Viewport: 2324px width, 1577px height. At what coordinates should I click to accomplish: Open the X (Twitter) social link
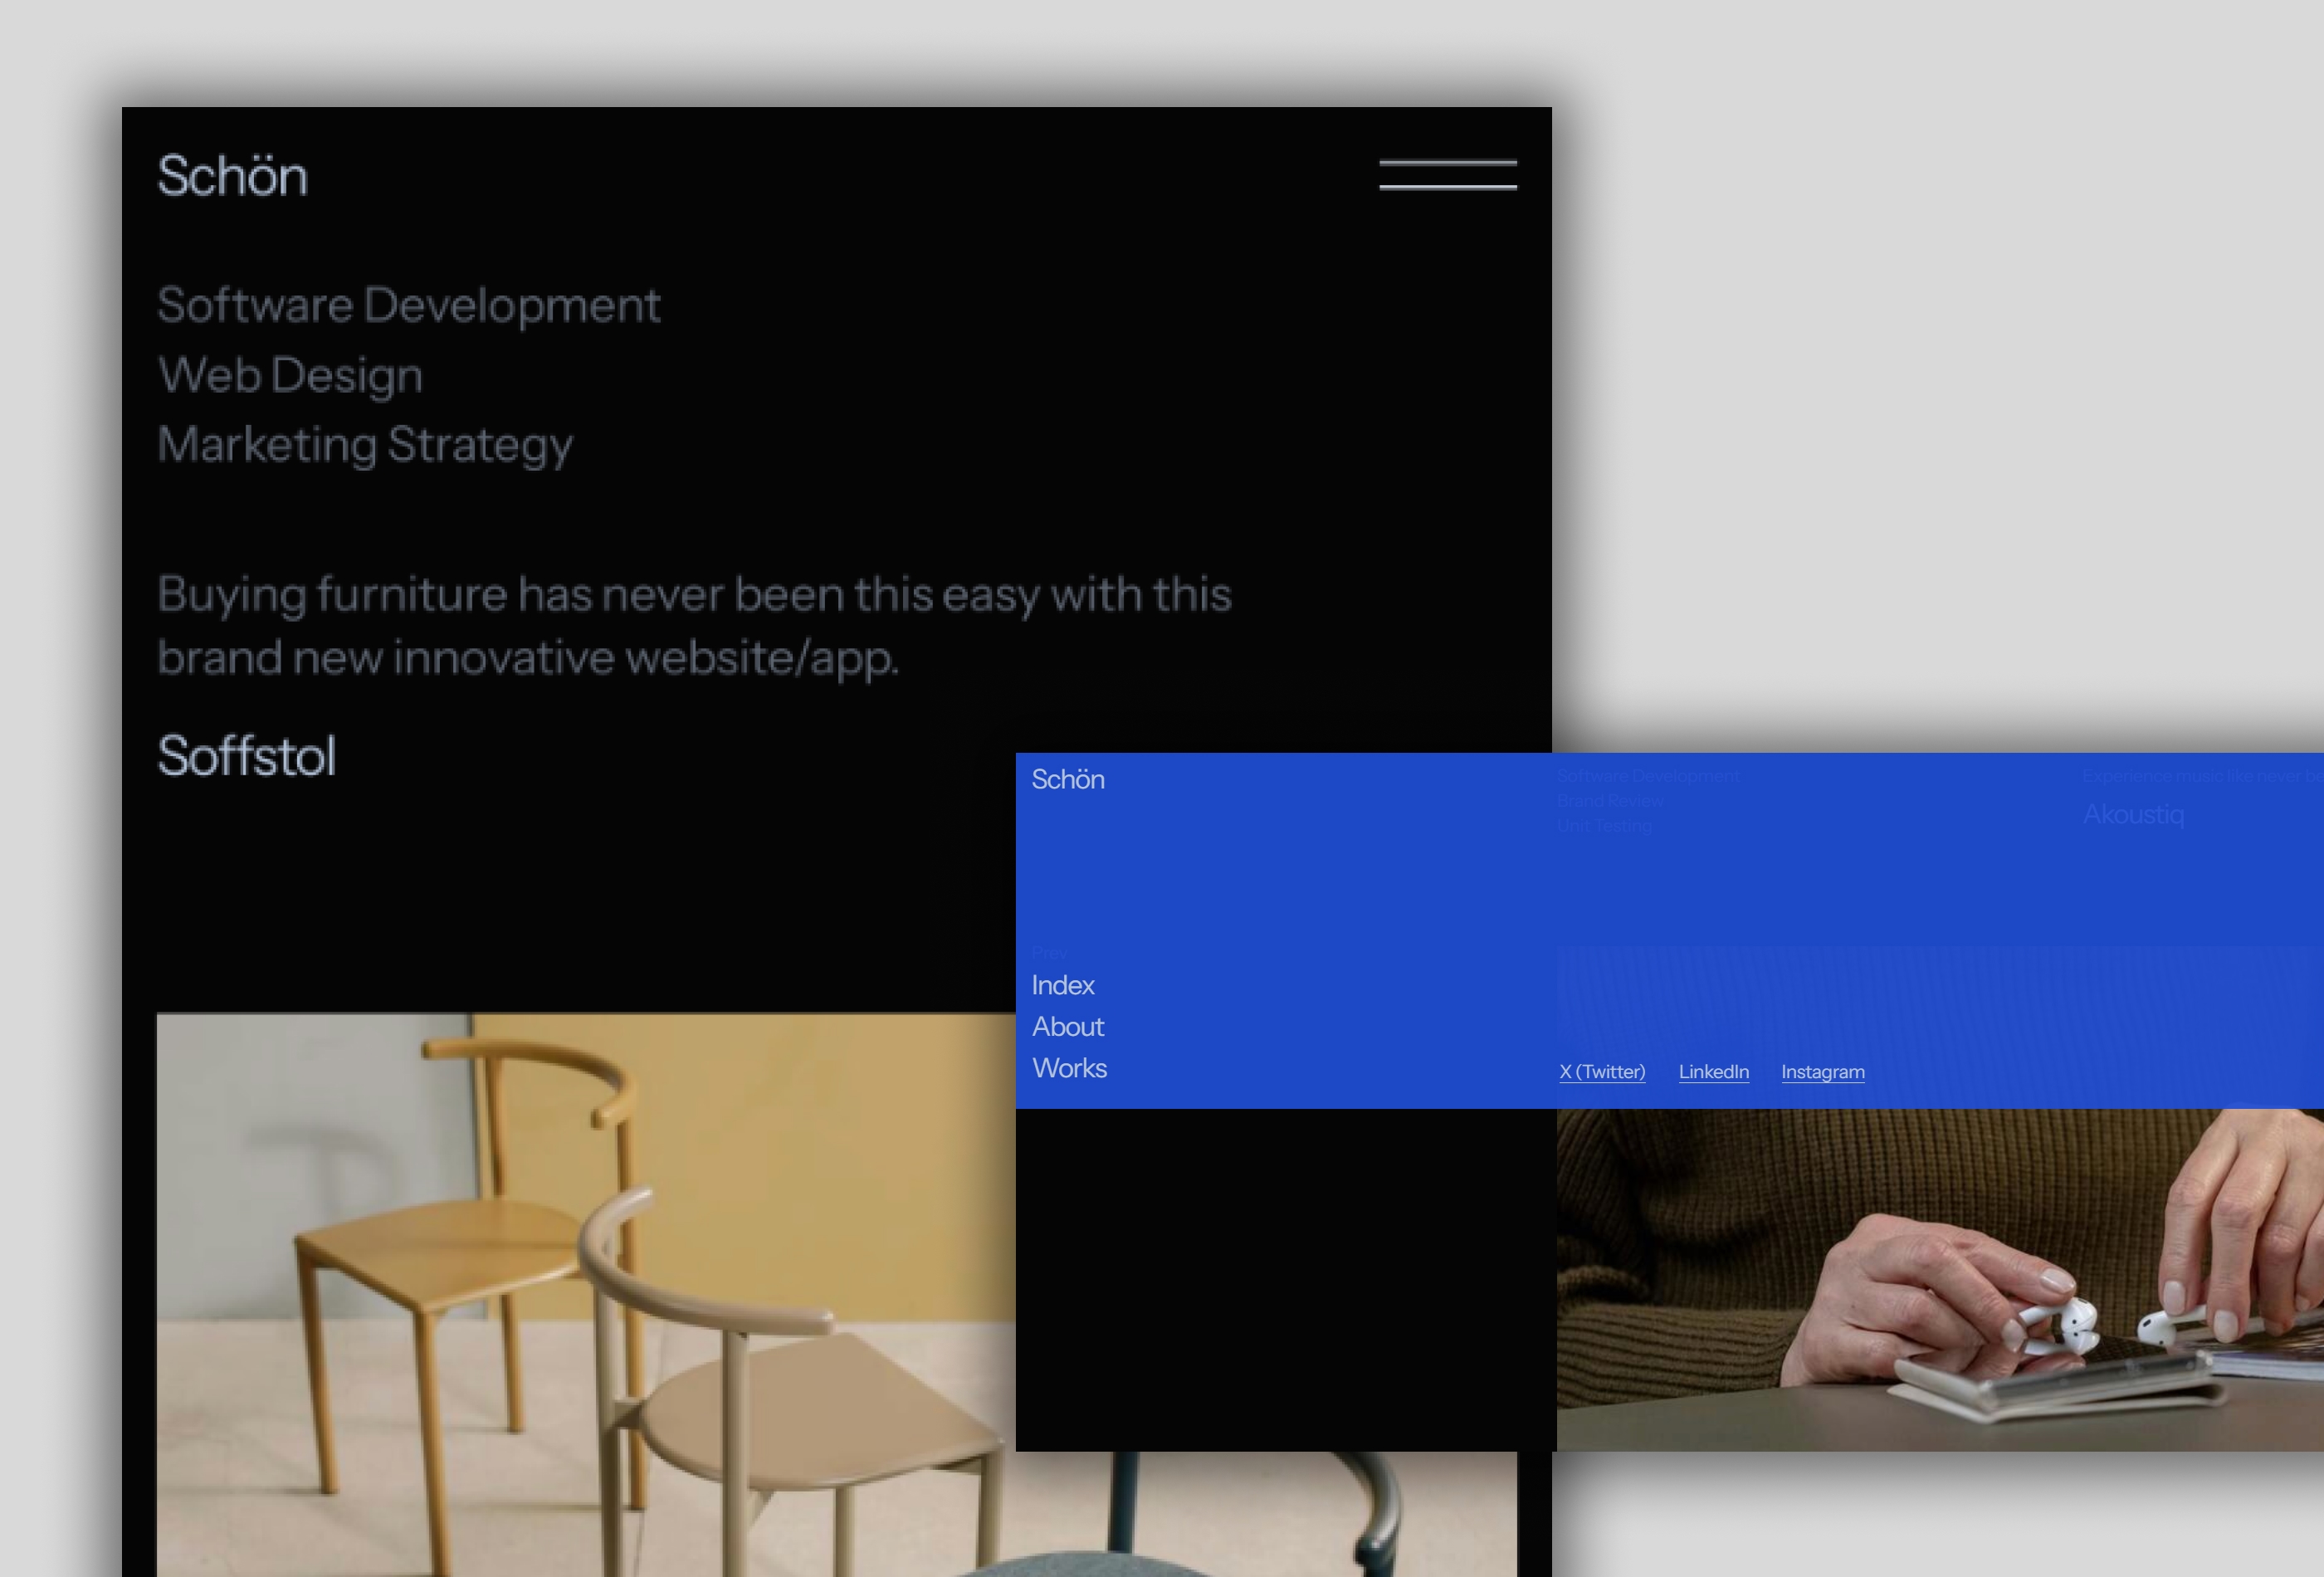click(1601, 1071)
